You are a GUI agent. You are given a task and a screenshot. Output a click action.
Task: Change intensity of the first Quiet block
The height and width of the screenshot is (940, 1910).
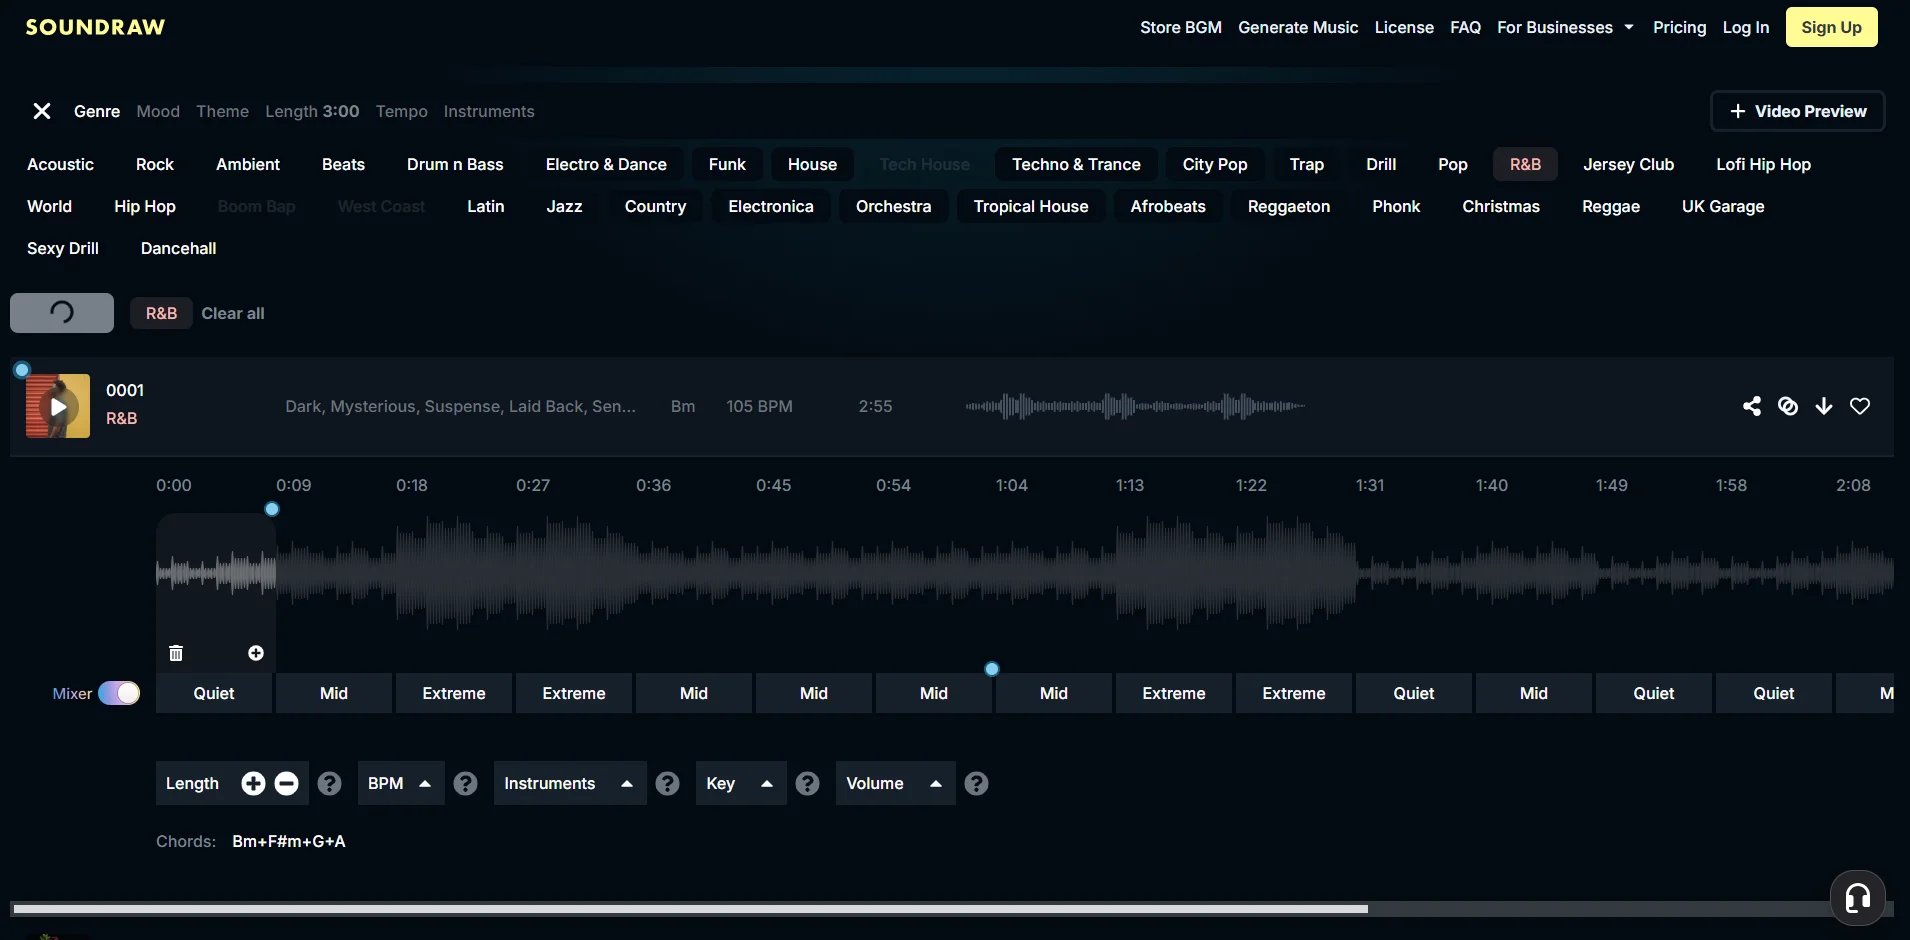pos(214,693)
